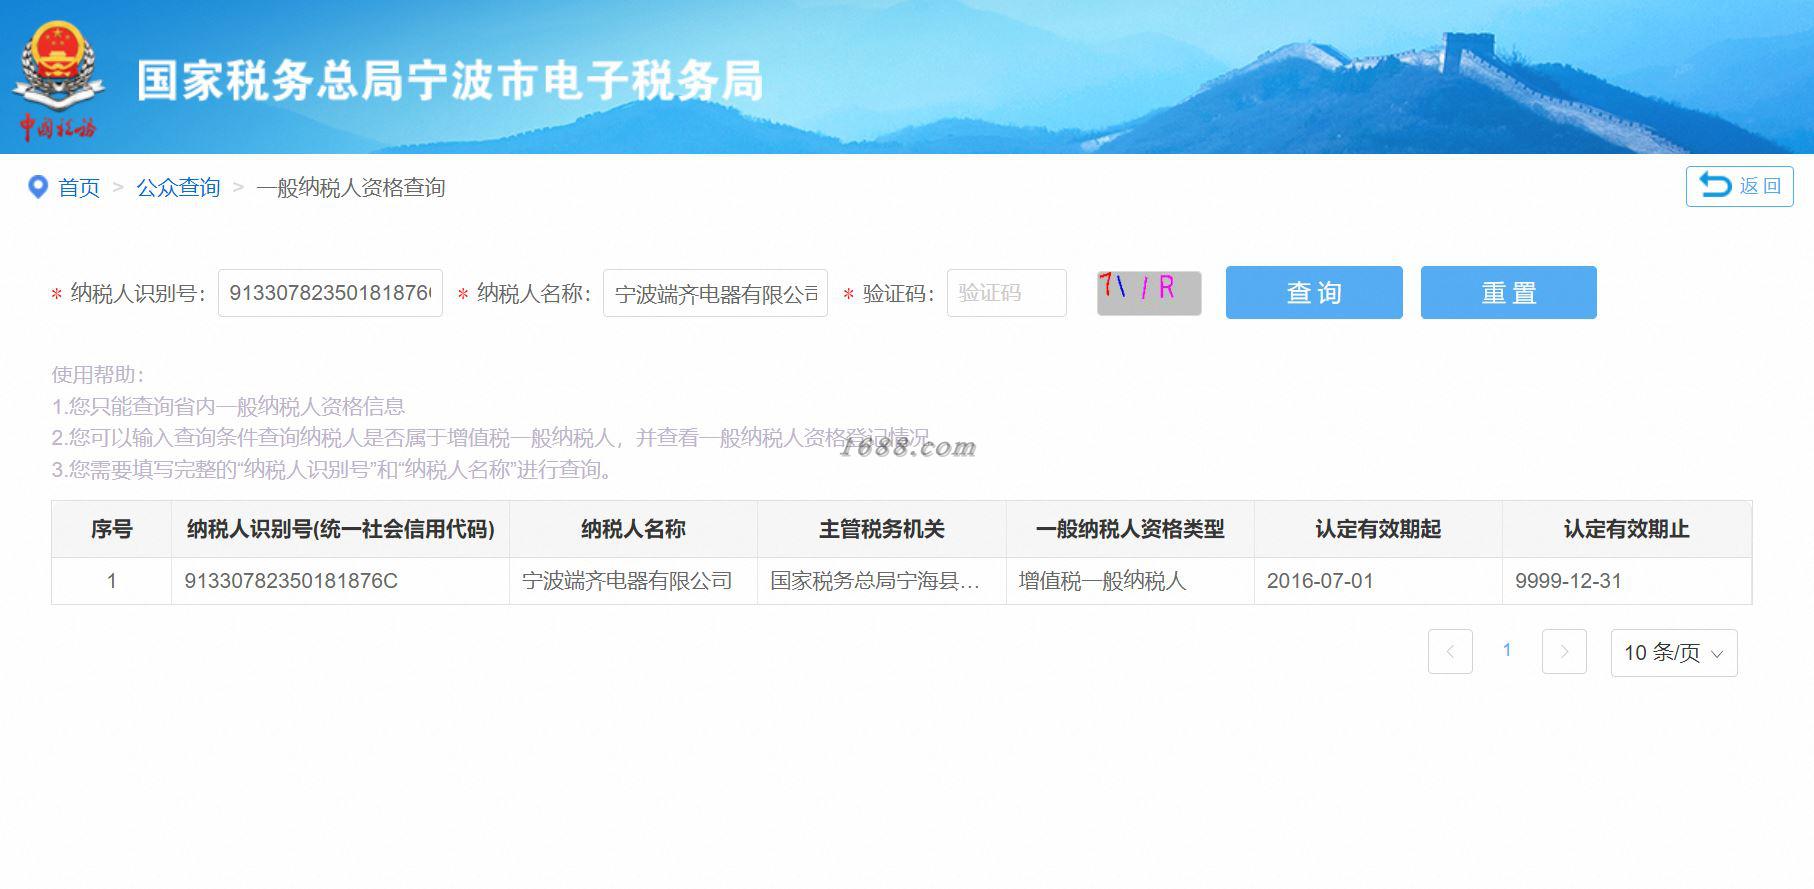Image resolution: width=1814 pixels, height=889 pixels.
Task: Click the previous page arrow
Action: (1450, 652)
